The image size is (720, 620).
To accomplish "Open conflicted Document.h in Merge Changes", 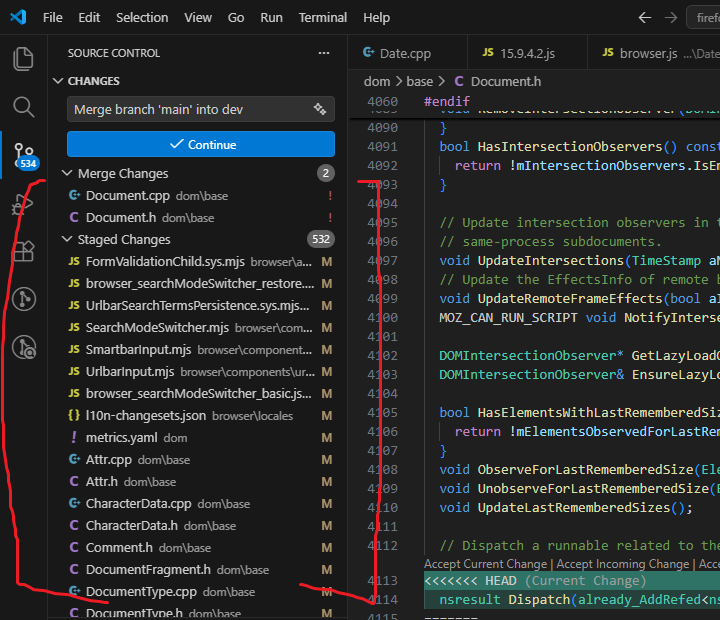I will (200, 218).
